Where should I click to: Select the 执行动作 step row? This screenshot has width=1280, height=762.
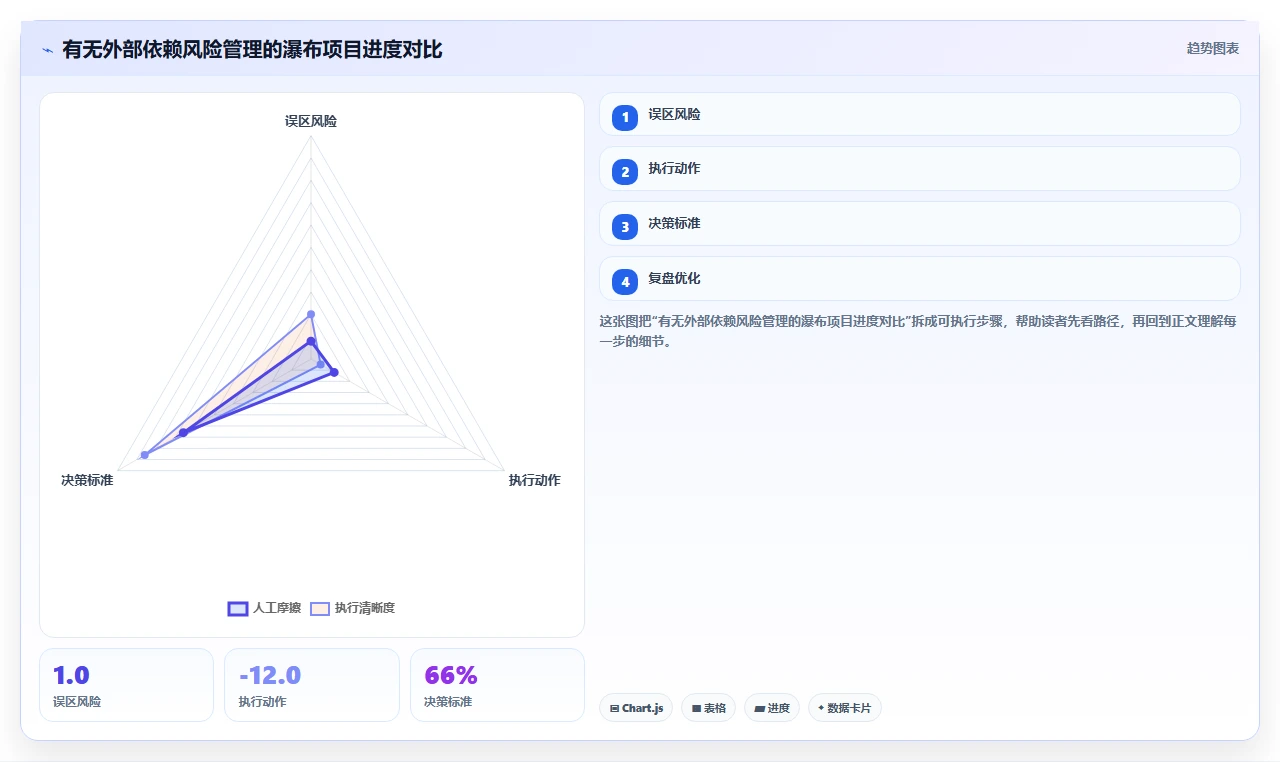click(x=919, y=169)
